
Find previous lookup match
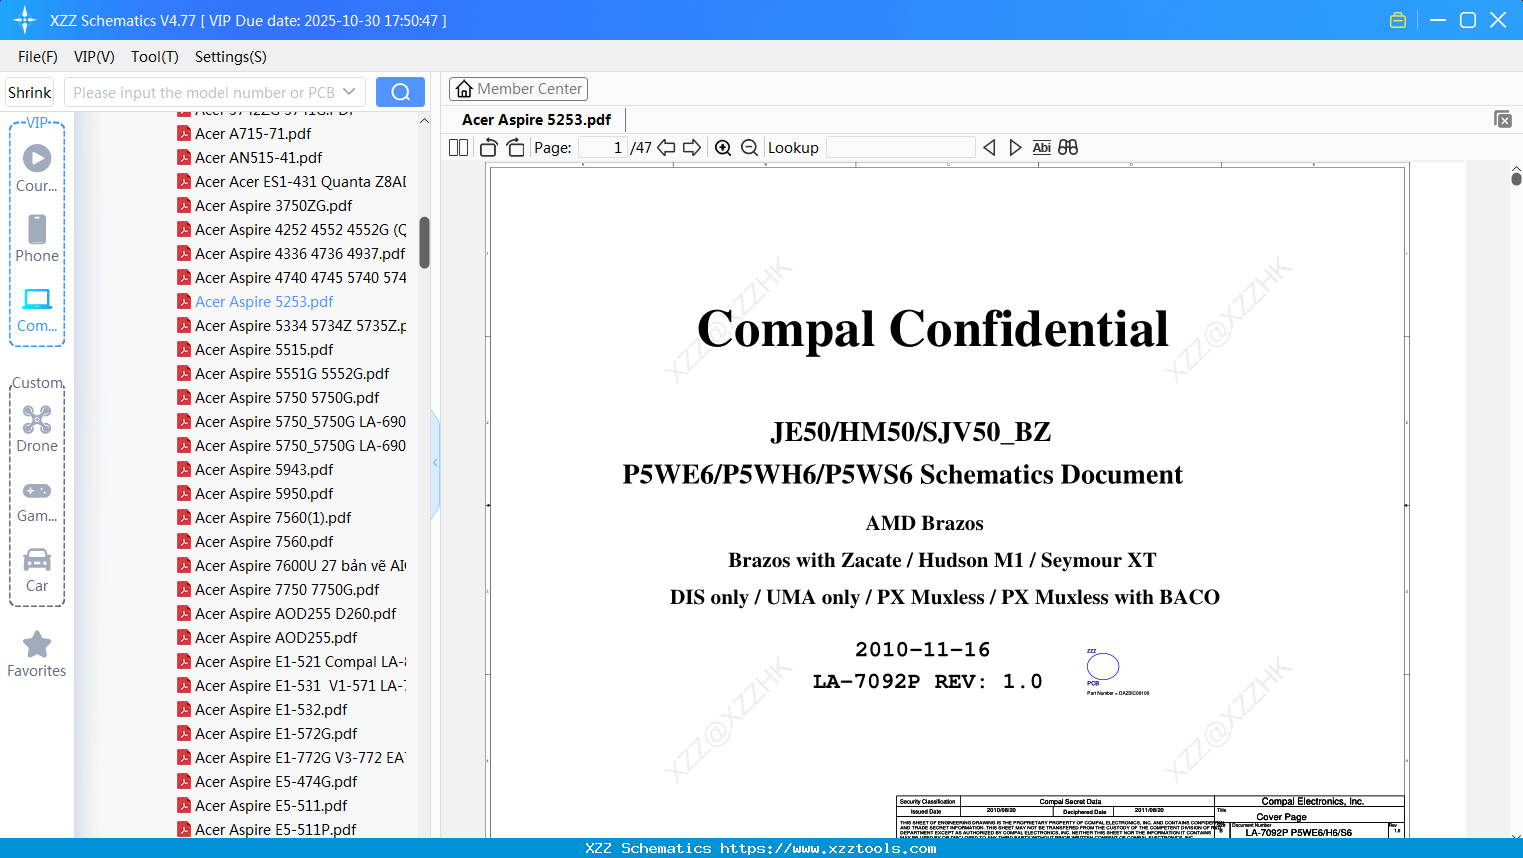(989, 148)
